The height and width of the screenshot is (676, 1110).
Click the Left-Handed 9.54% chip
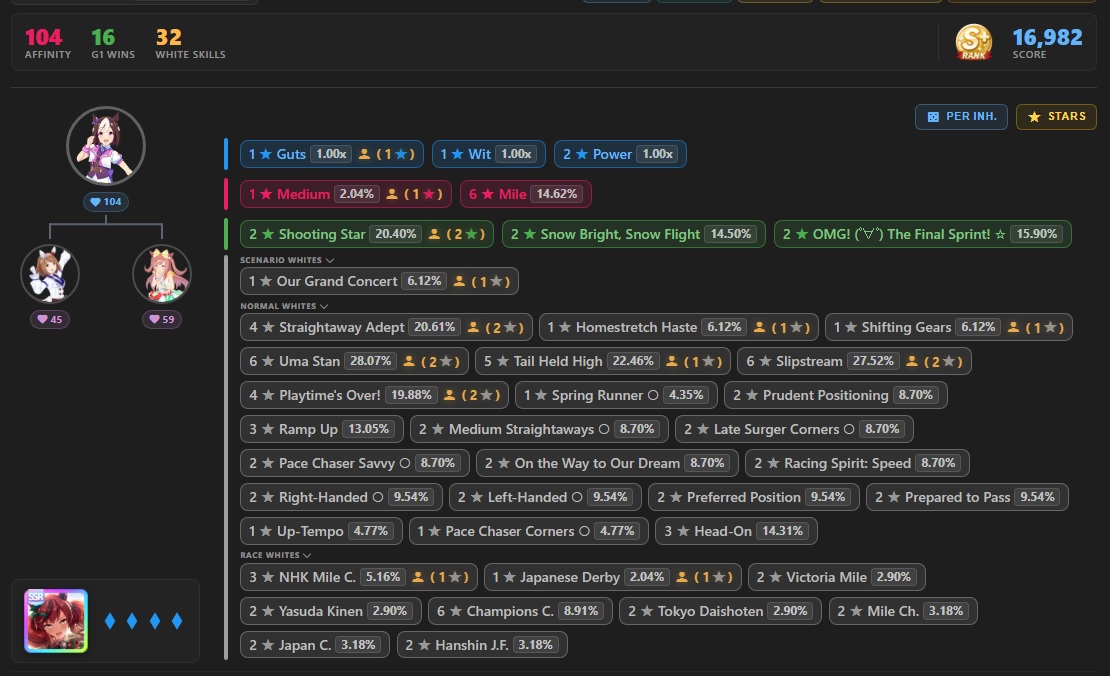click(x=545, y=497)
